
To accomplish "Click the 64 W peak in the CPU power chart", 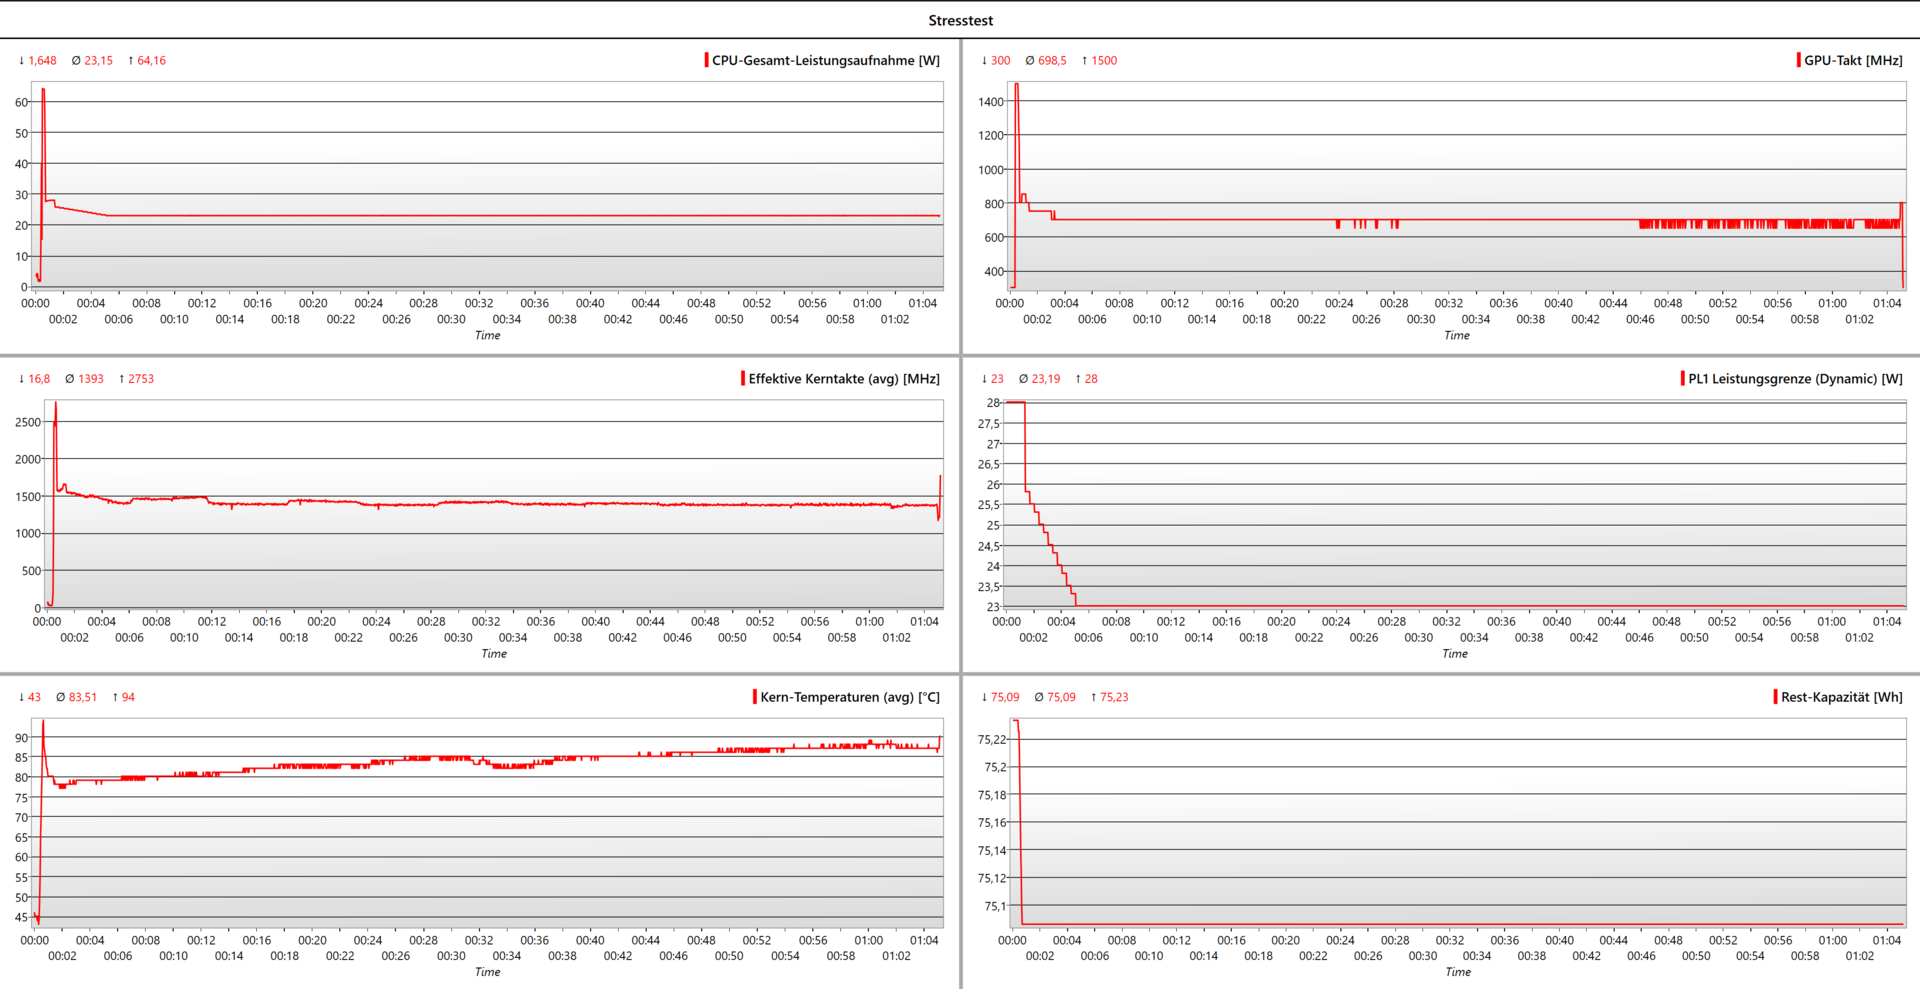I will (43, 91).
